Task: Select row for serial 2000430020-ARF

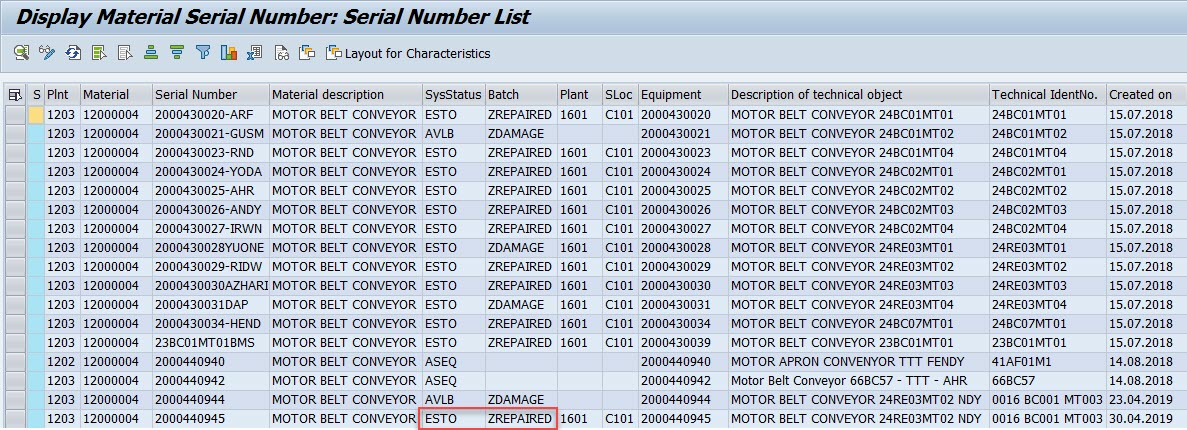Action: [15, 115]
